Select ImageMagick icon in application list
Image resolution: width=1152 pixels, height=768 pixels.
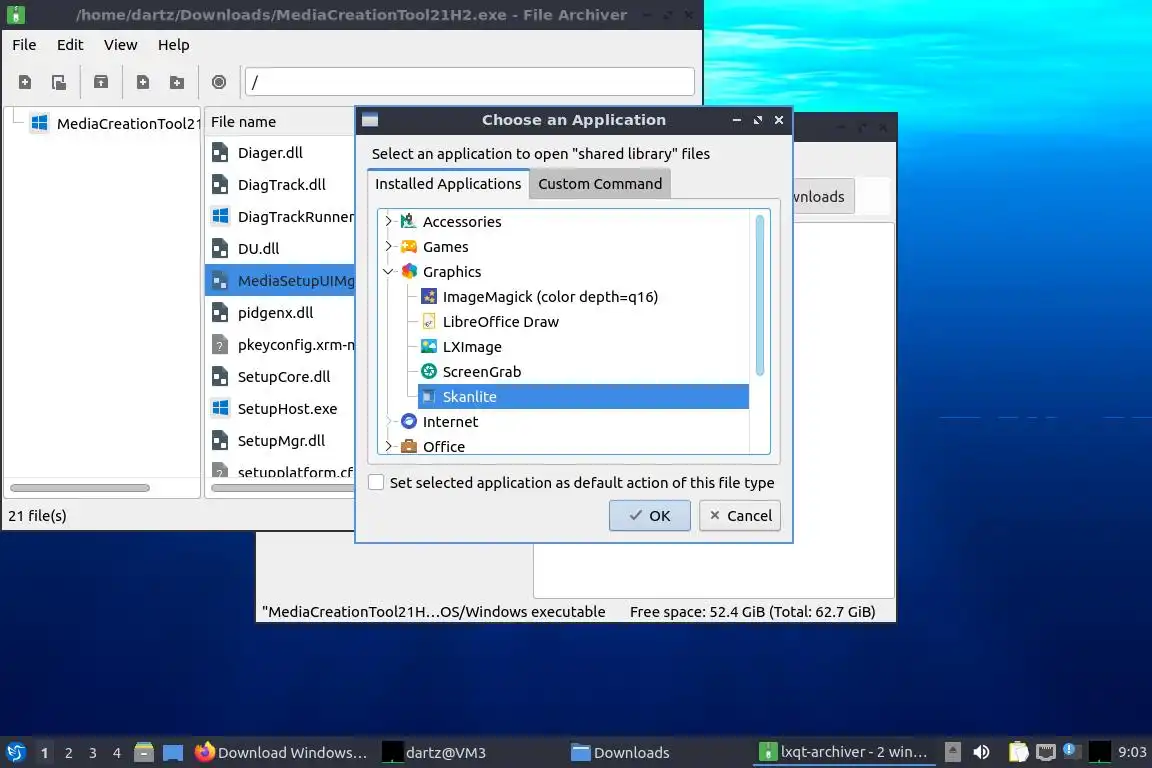click(x=429, y=296)
